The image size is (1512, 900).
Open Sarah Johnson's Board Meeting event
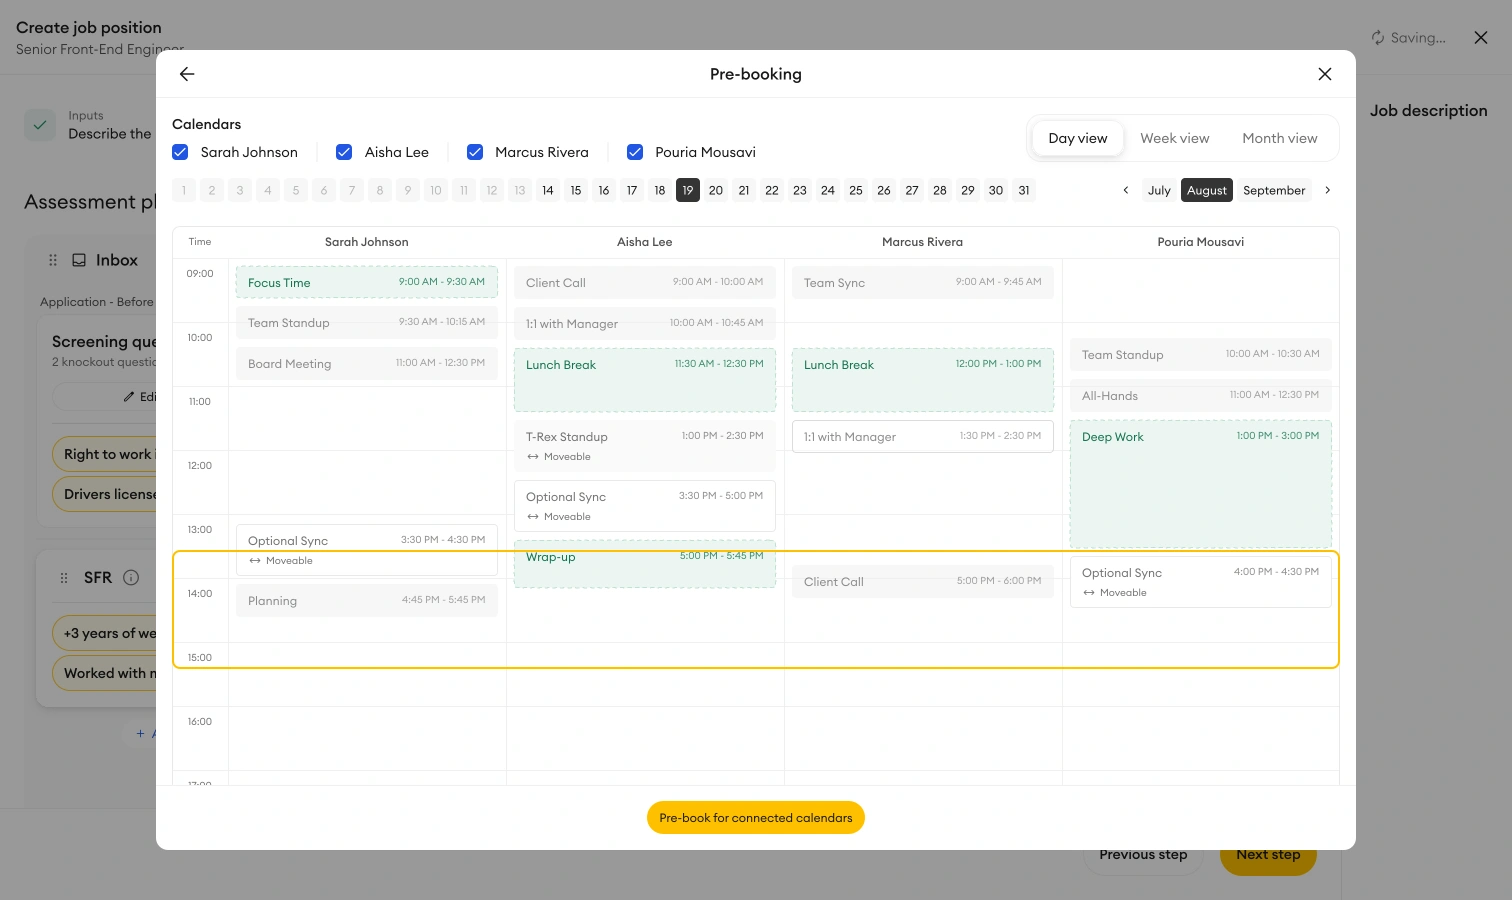(x=367, y=363)
